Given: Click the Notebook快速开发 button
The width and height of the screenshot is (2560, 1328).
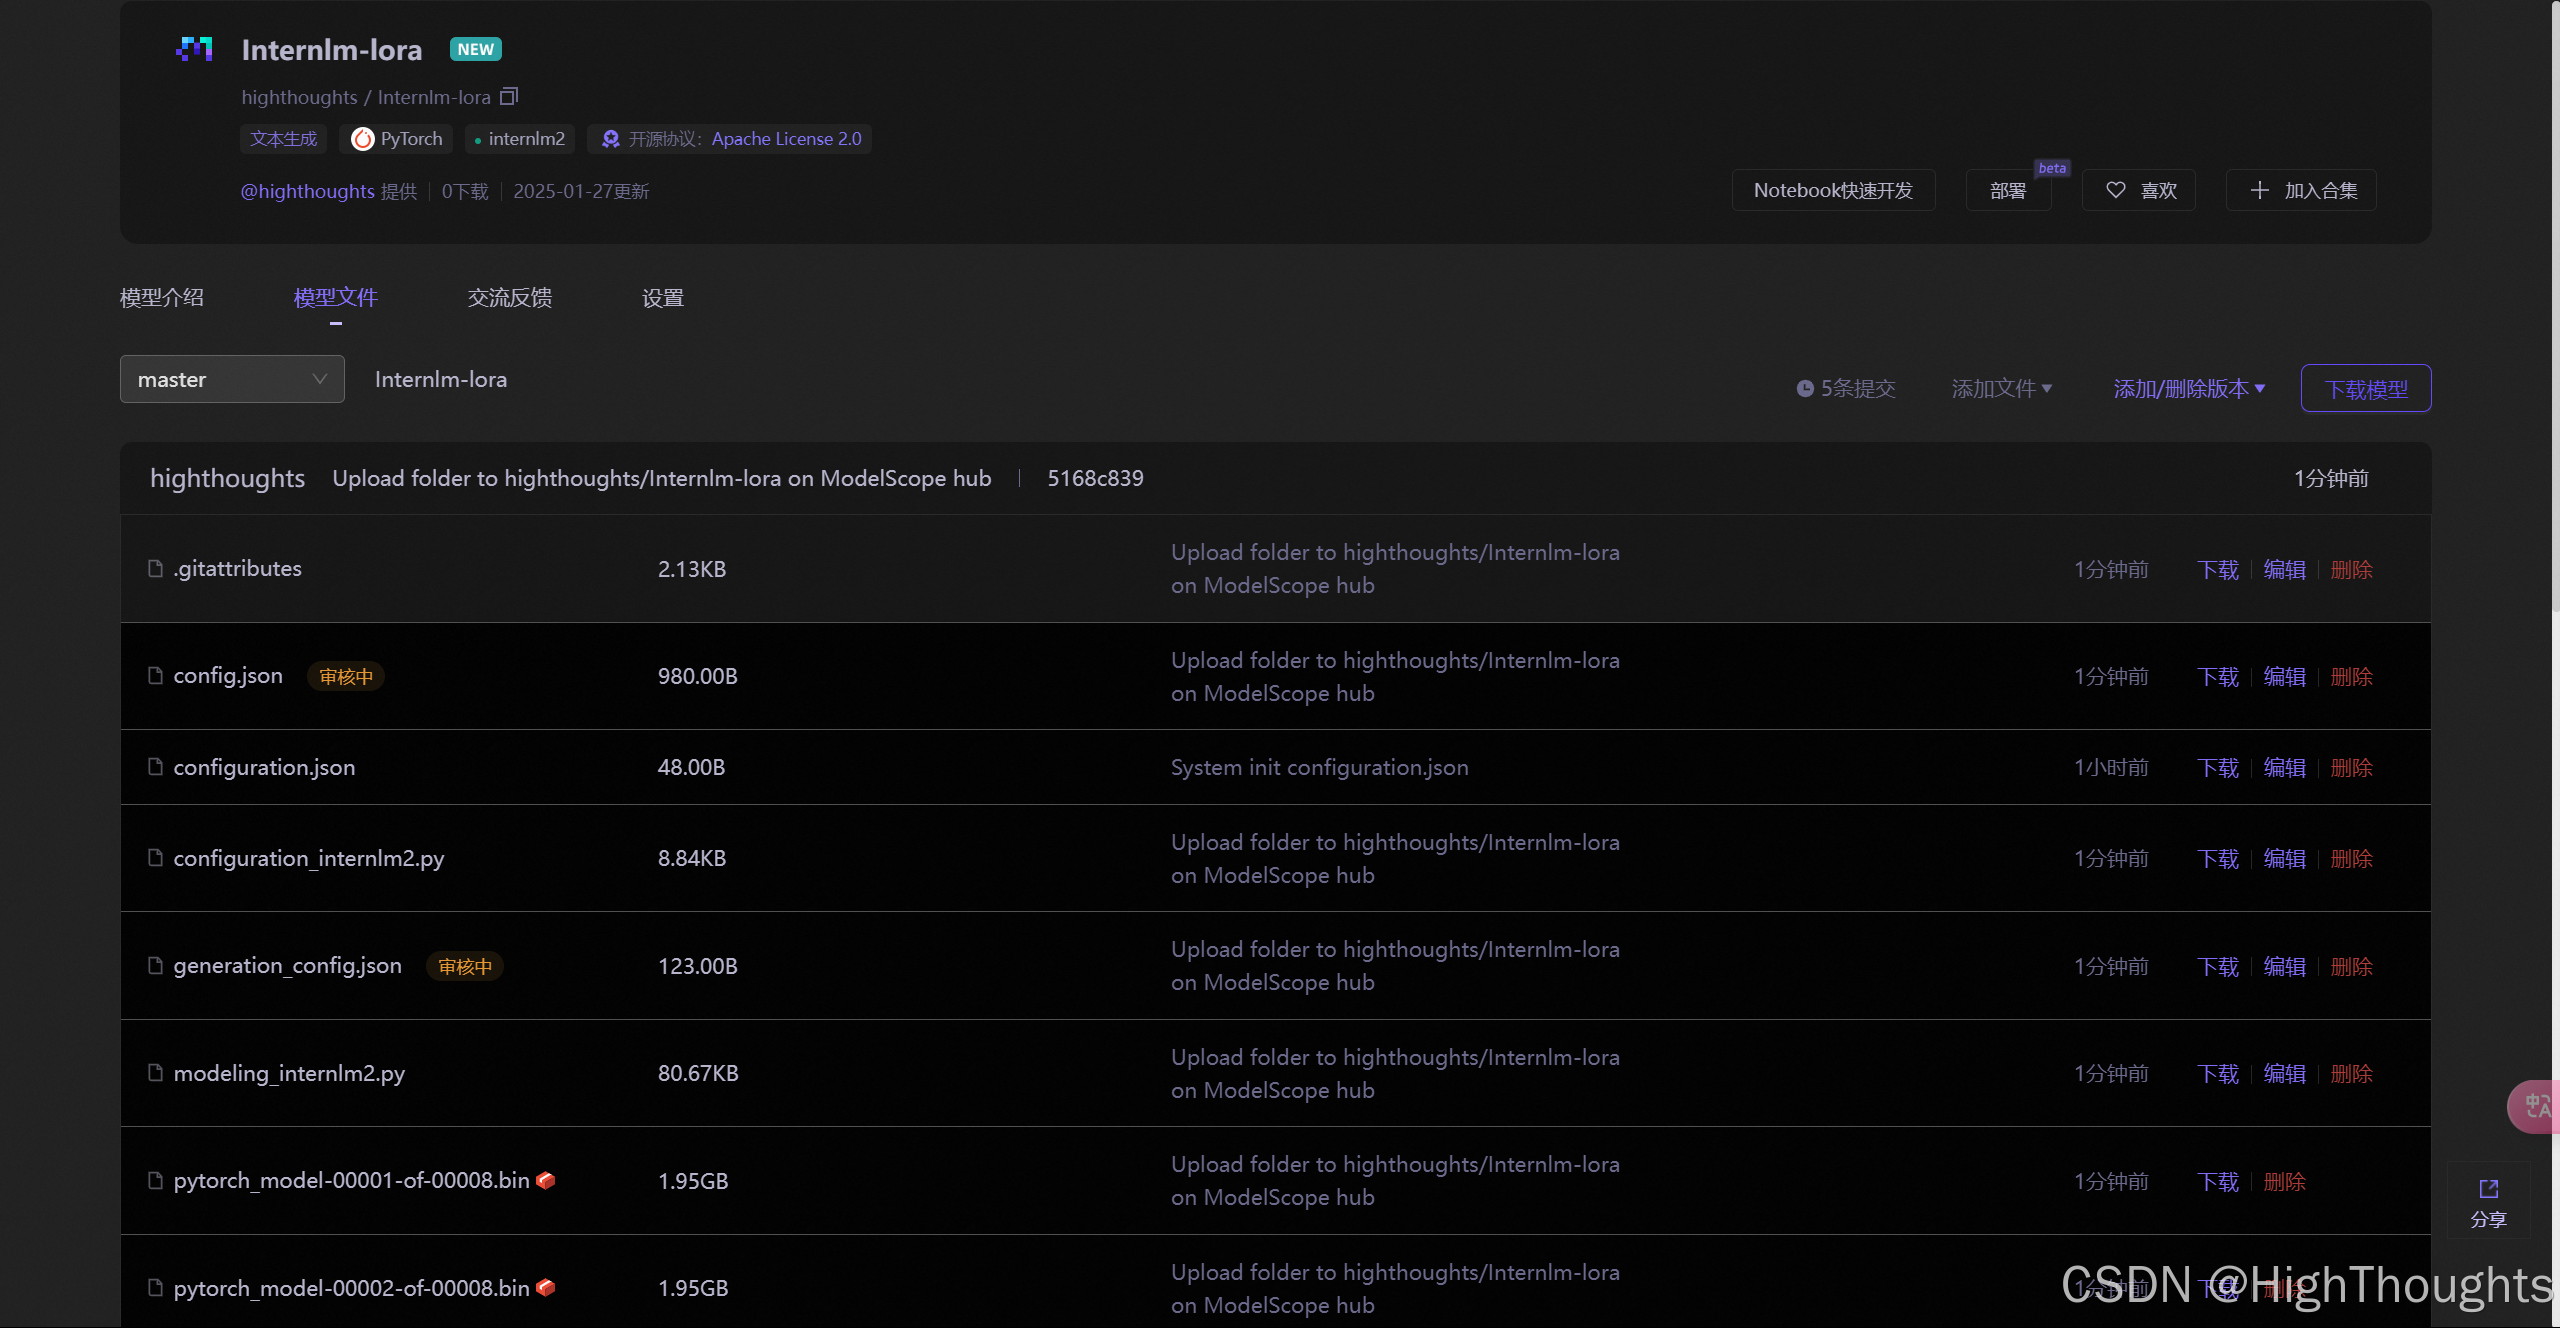Looking at the screenshot, I should tap(1834, 190).
